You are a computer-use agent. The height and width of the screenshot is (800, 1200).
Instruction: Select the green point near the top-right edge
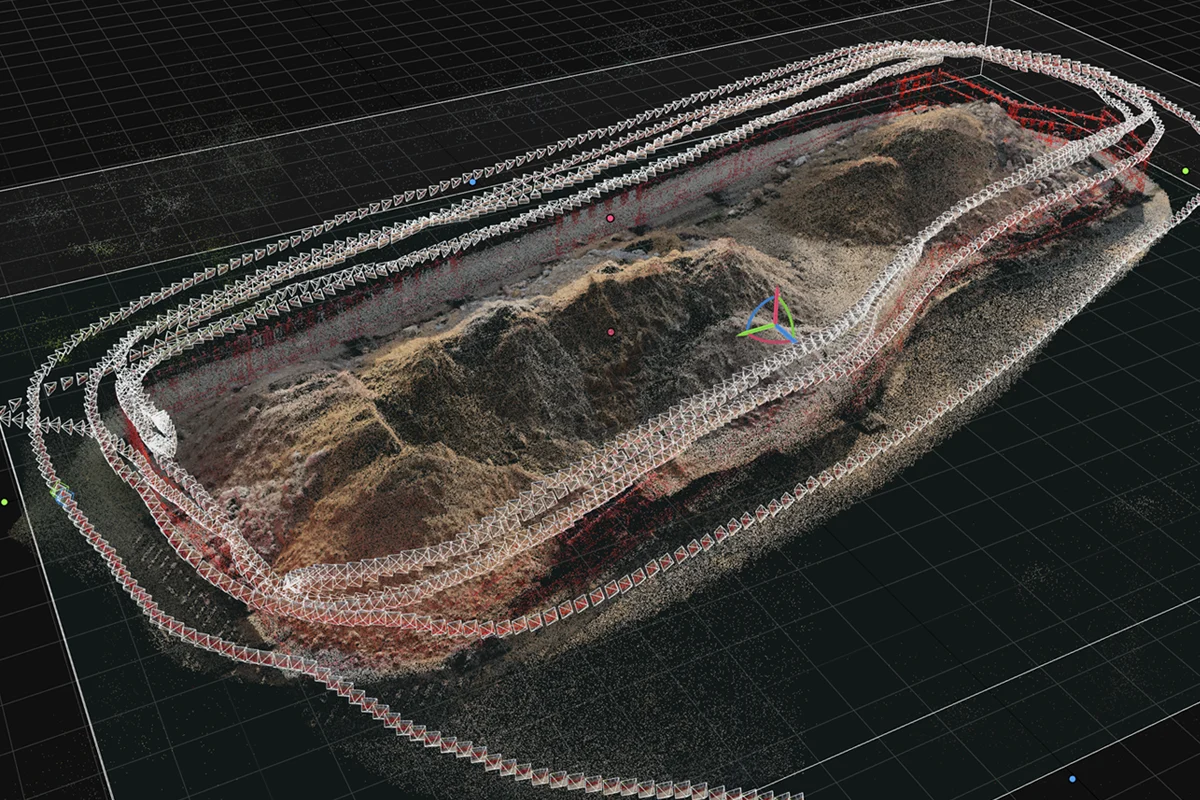click(1185, 171)
